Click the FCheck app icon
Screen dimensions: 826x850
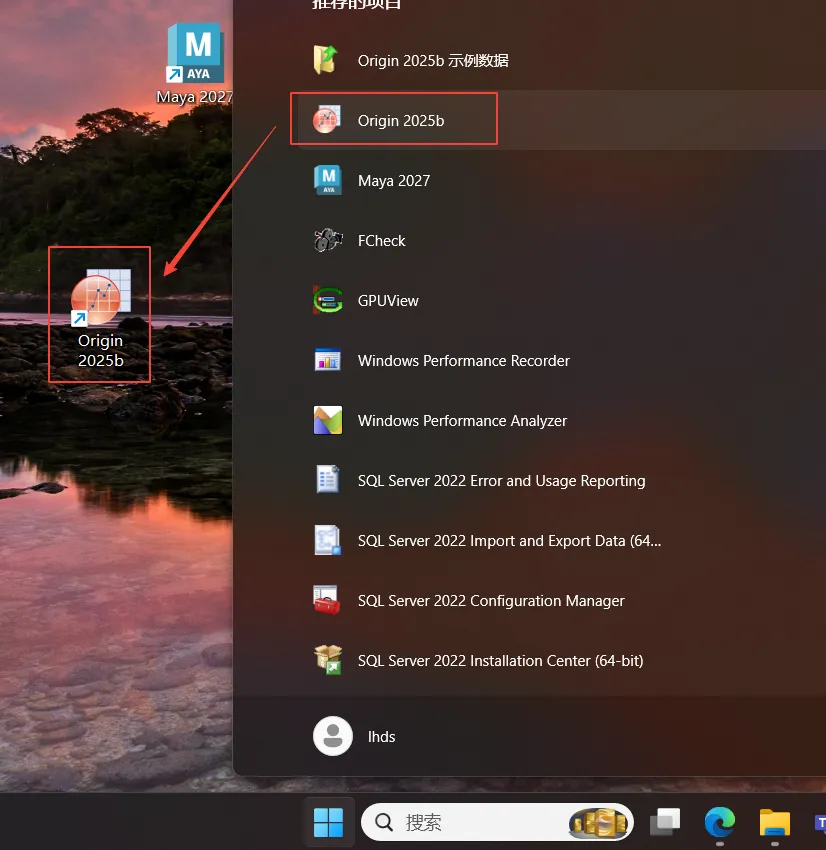tap(328, 240)
